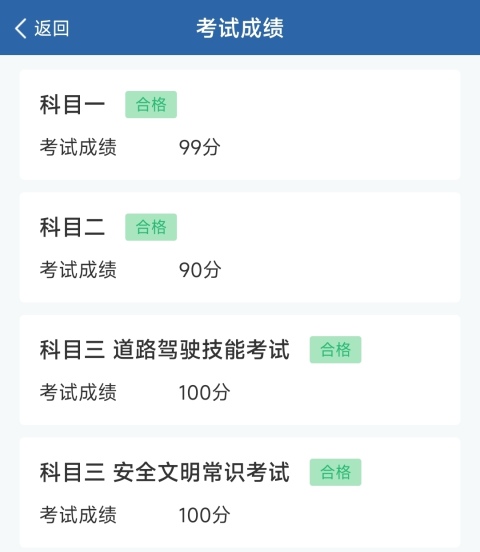Image resolution: width=480 pixels, height=552 pixels.
Task: Click the 90分 score value
Action: [200, 270]
